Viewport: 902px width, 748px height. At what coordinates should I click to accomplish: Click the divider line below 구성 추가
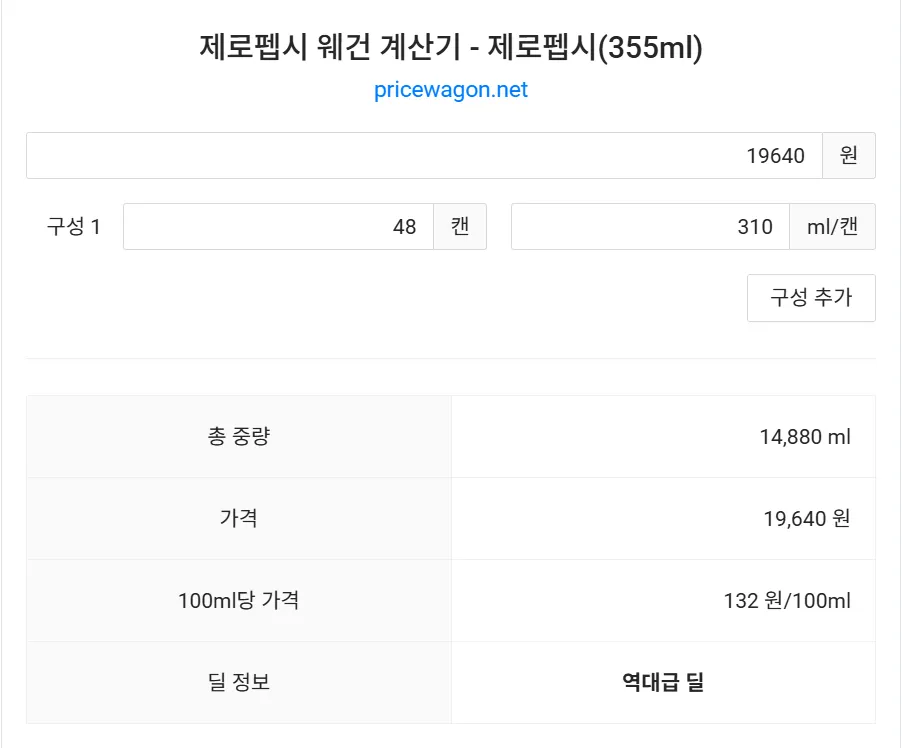tap(451, 358)
